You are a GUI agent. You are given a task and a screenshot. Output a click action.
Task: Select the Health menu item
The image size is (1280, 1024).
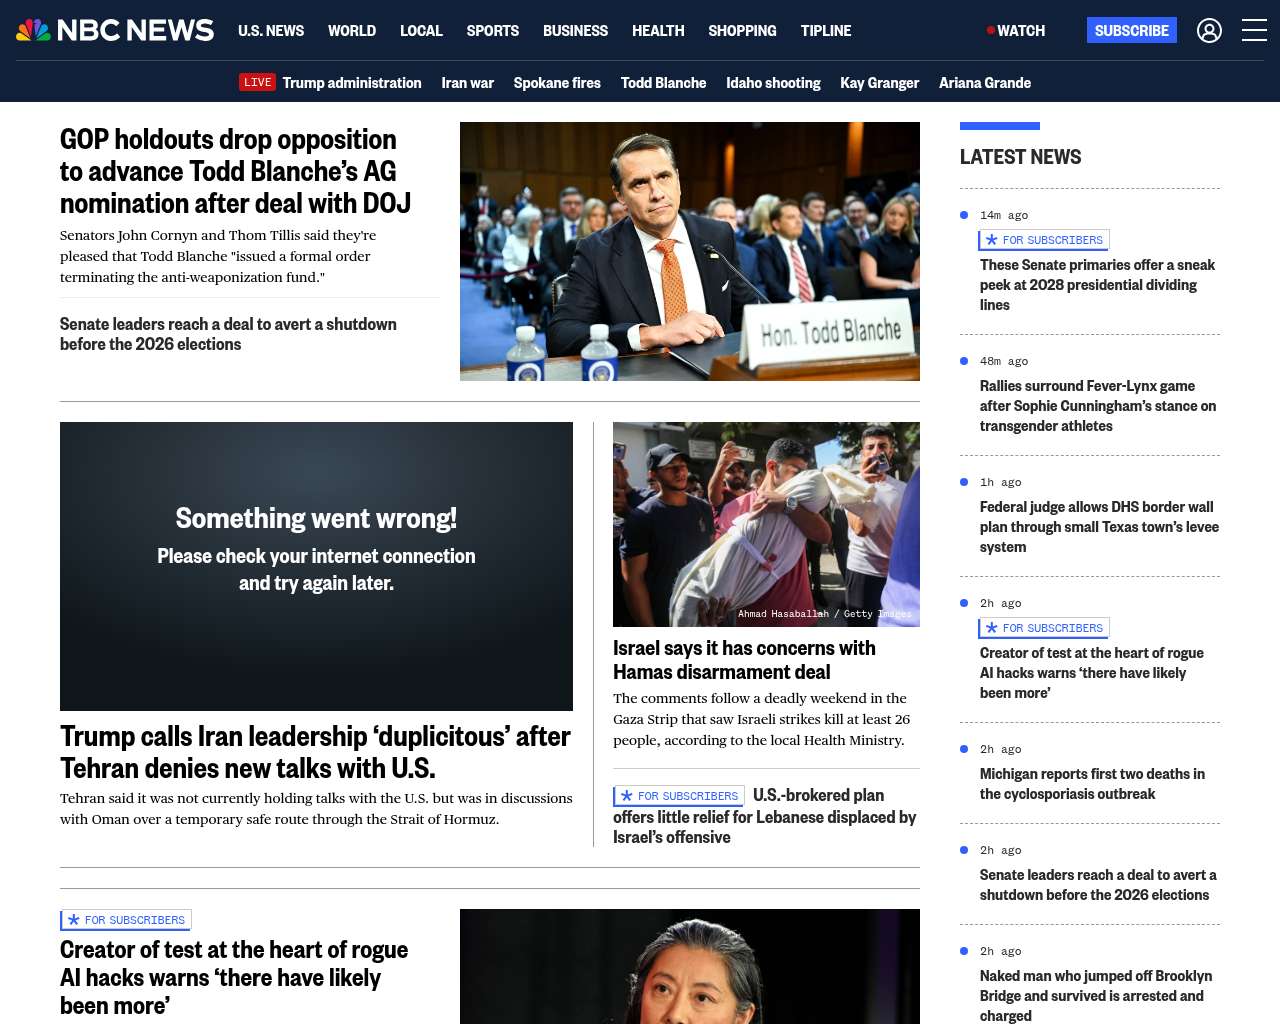point(658,31)
